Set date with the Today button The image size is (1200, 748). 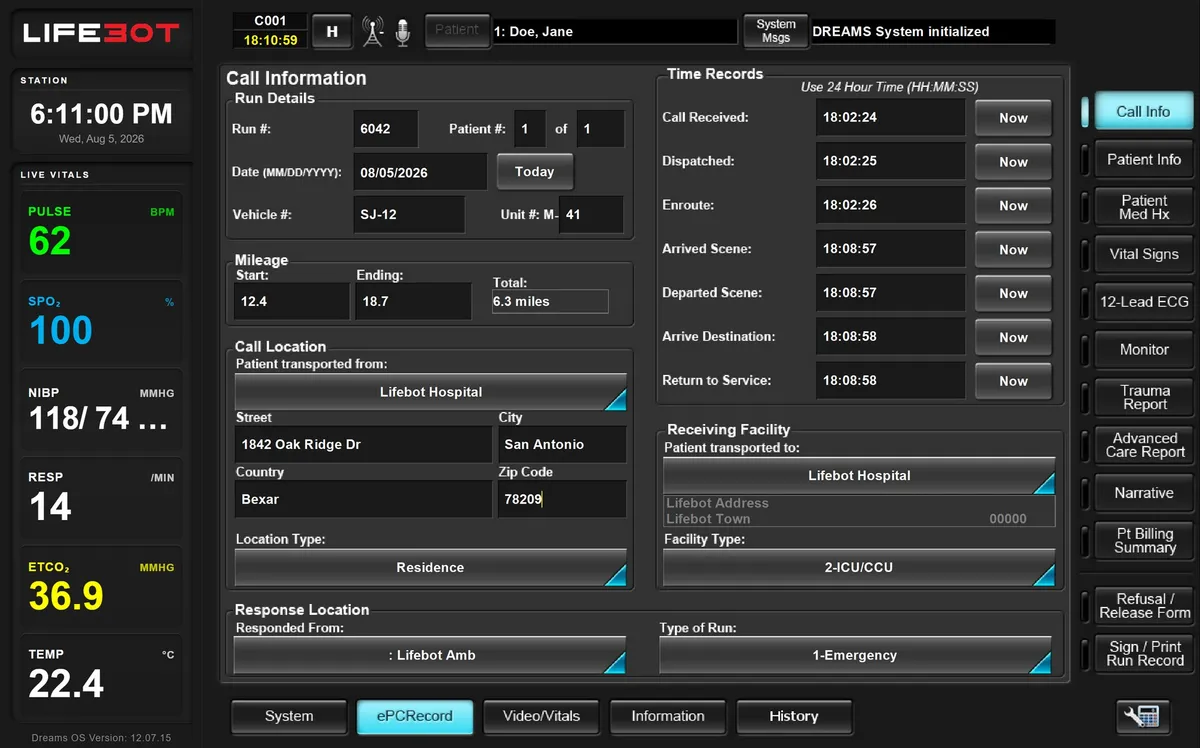click(535, 172)
